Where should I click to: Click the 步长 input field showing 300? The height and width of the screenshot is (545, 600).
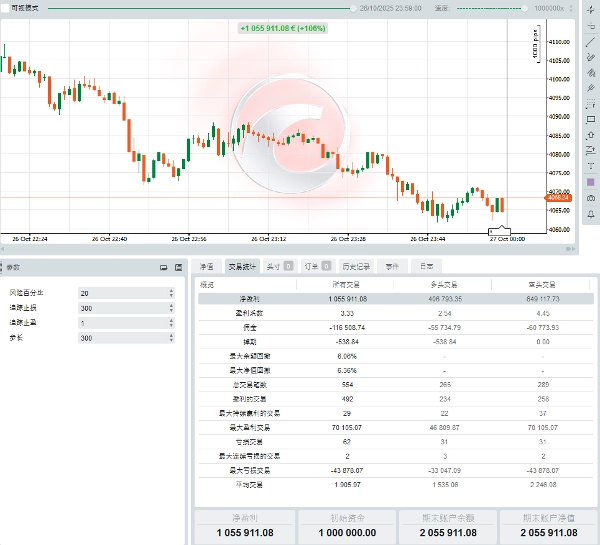tap(126, 338)
